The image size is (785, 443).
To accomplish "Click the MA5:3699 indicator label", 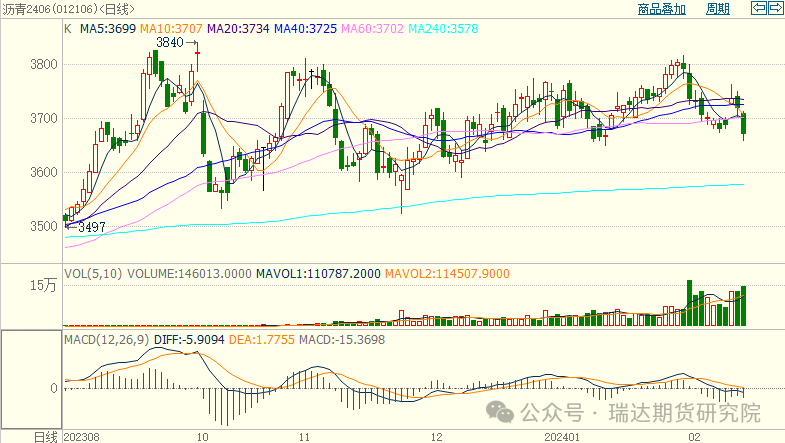I will point(106,29).
